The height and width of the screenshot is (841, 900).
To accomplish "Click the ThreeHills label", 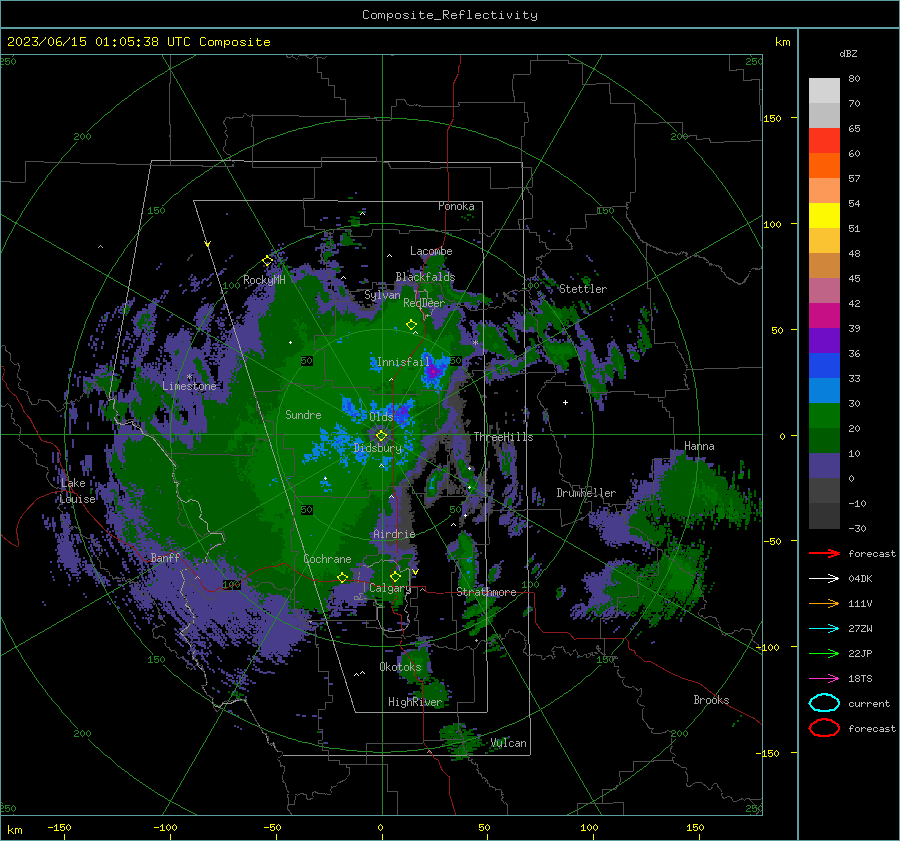I will [503, 437].
